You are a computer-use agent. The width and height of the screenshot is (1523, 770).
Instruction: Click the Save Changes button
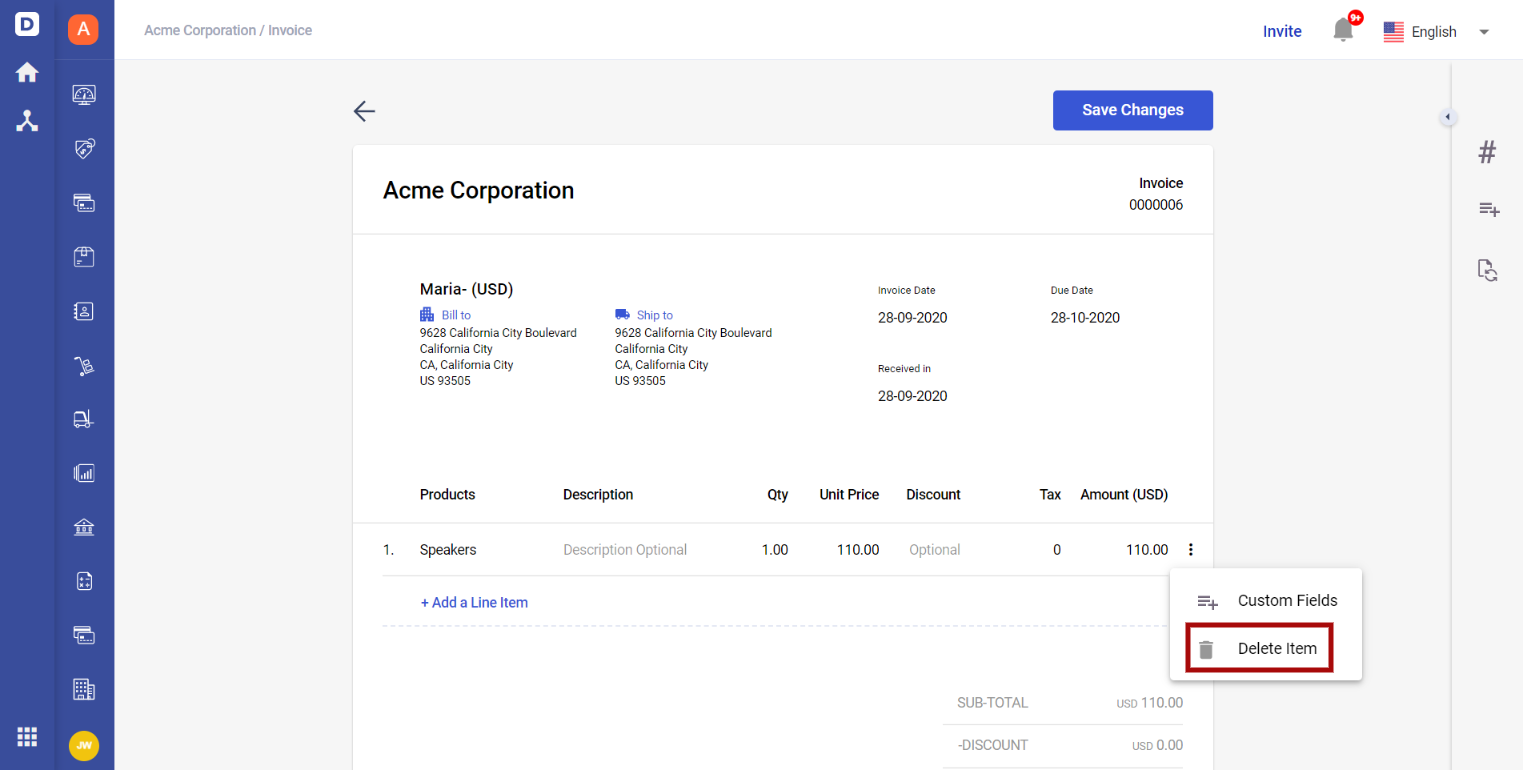(x=1133, y=110)
